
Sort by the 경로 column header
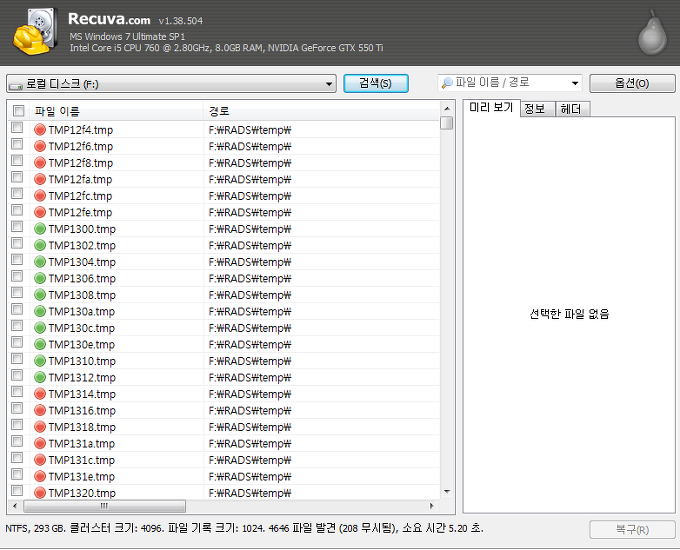click(321, 111)
